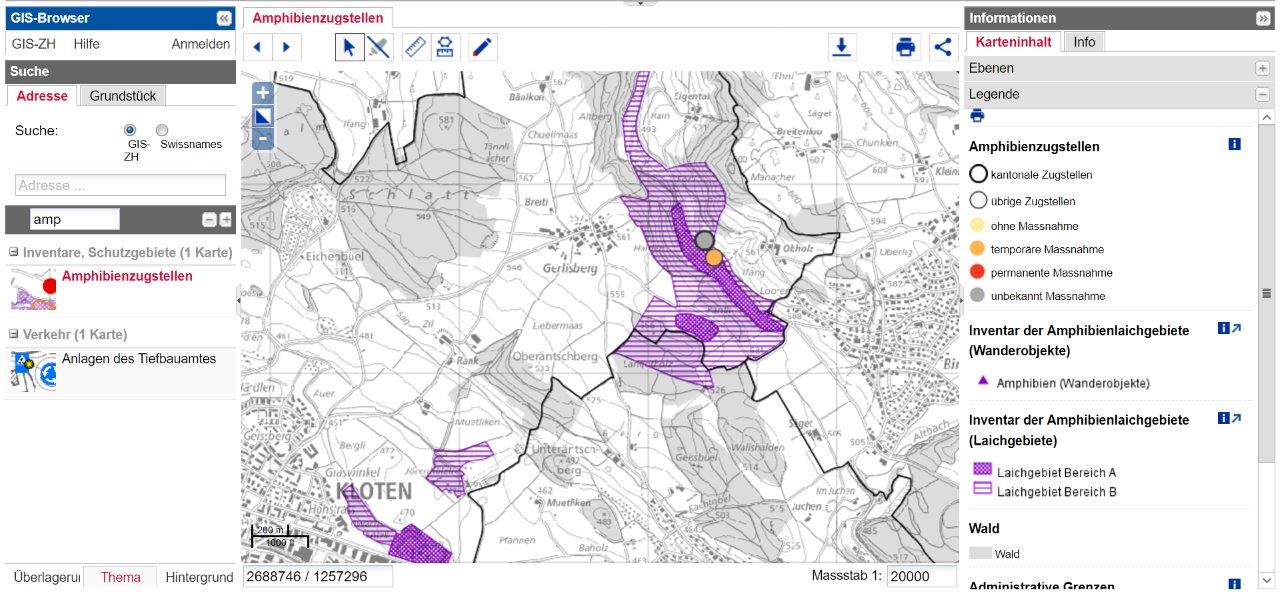Go to previous map view arrow
The height and width of the screenshot is (594, 1280).
tap(258, 47)
